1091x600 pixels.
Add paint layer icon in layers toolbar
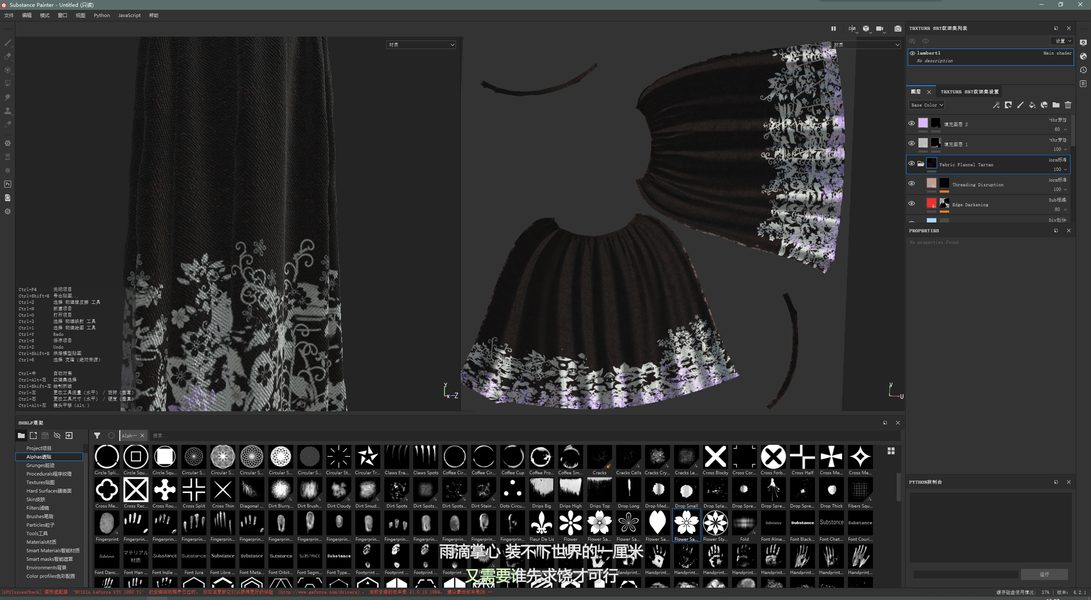tap(1020, 105)
